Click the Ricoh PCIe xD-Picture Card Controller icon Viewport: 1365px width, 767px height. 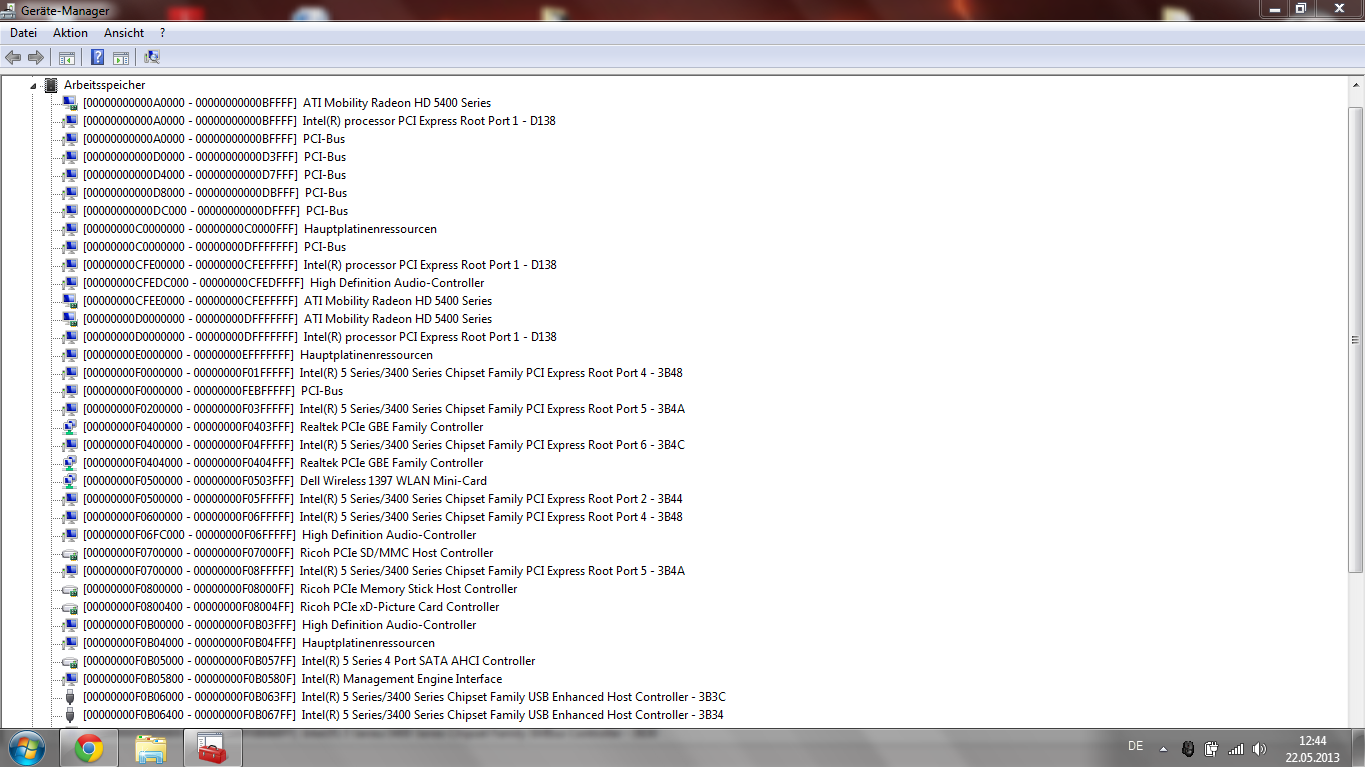click(70, 607)
